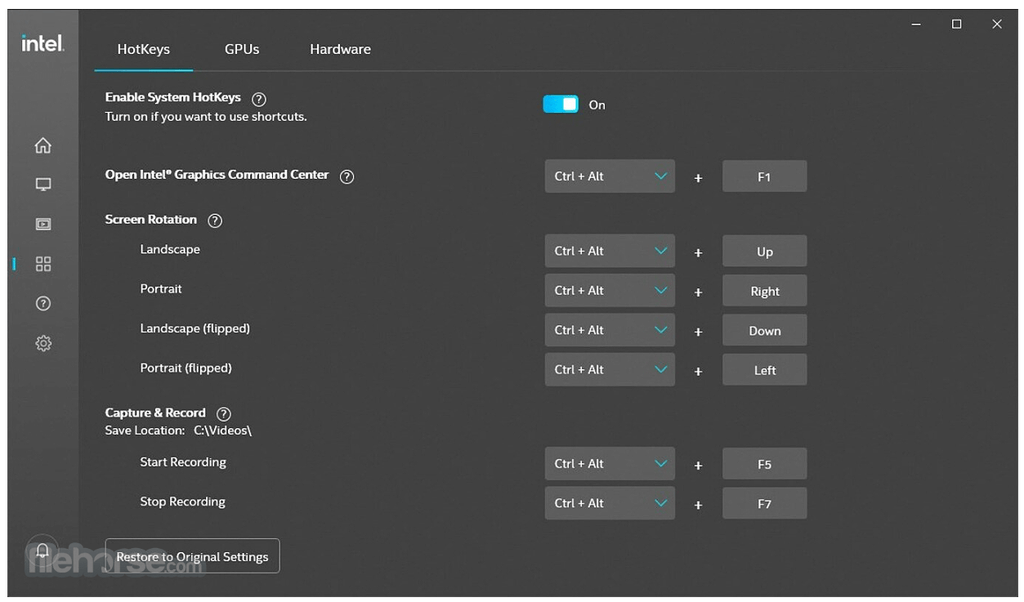Screen dimensions: 1024x602
Task: Expand the Portrait (flipped) modifier dropdown
Action: click(609, 370)
